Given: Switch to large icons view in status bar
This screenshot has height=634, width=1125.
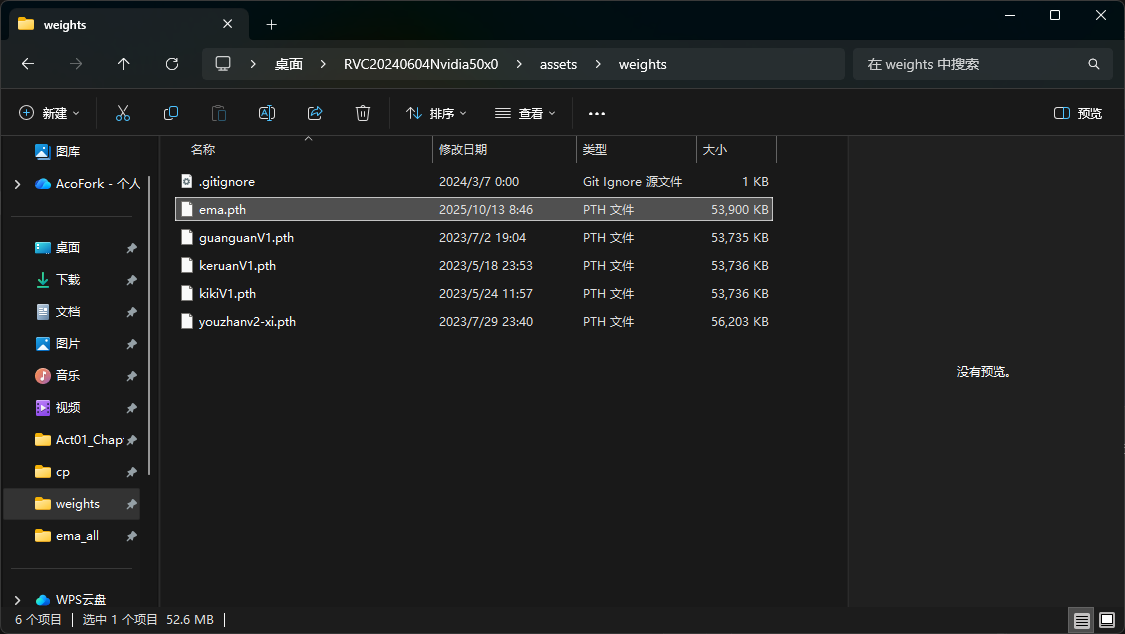Looking at the screenshot, I should [1107, 620].
